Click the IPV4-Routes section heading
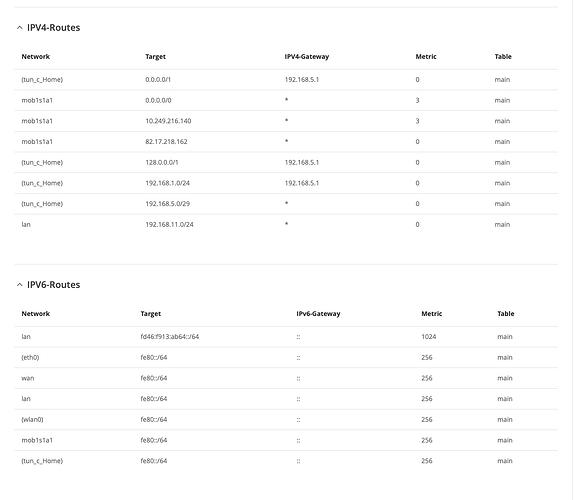The height and width of the screenshot is (500, 579). tap(54, 28)
